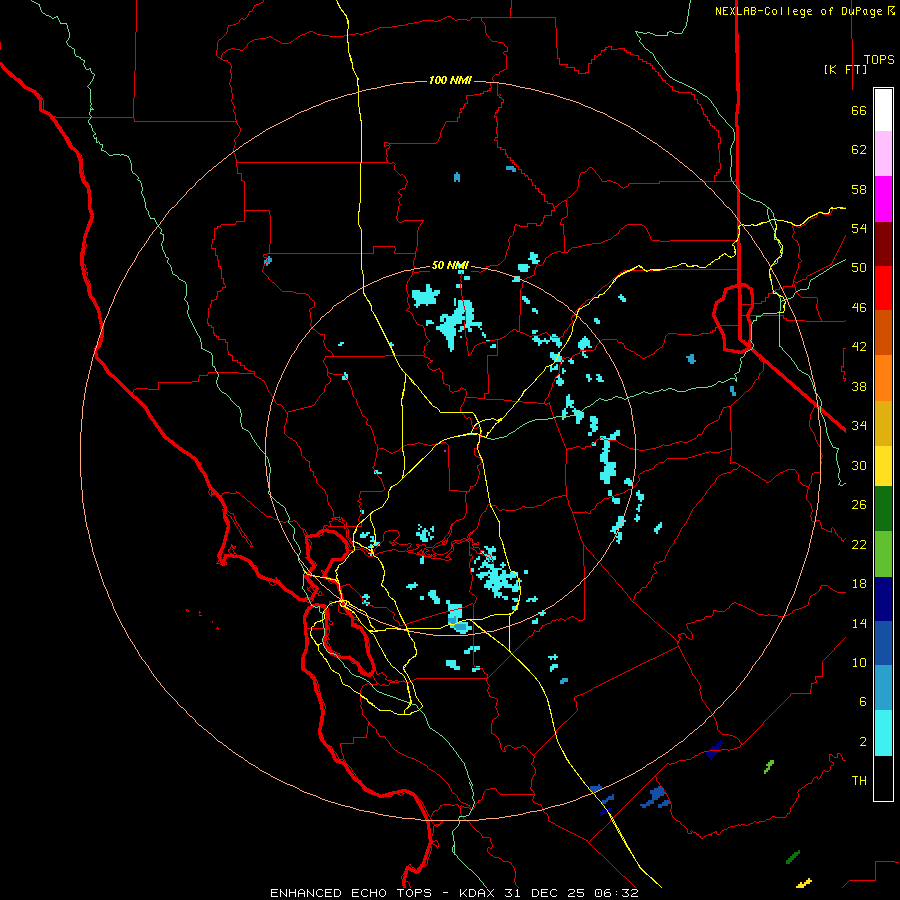Click the bright red legend swatch
The height and width of the screenshot is (900, 900).
pos(883,288)
